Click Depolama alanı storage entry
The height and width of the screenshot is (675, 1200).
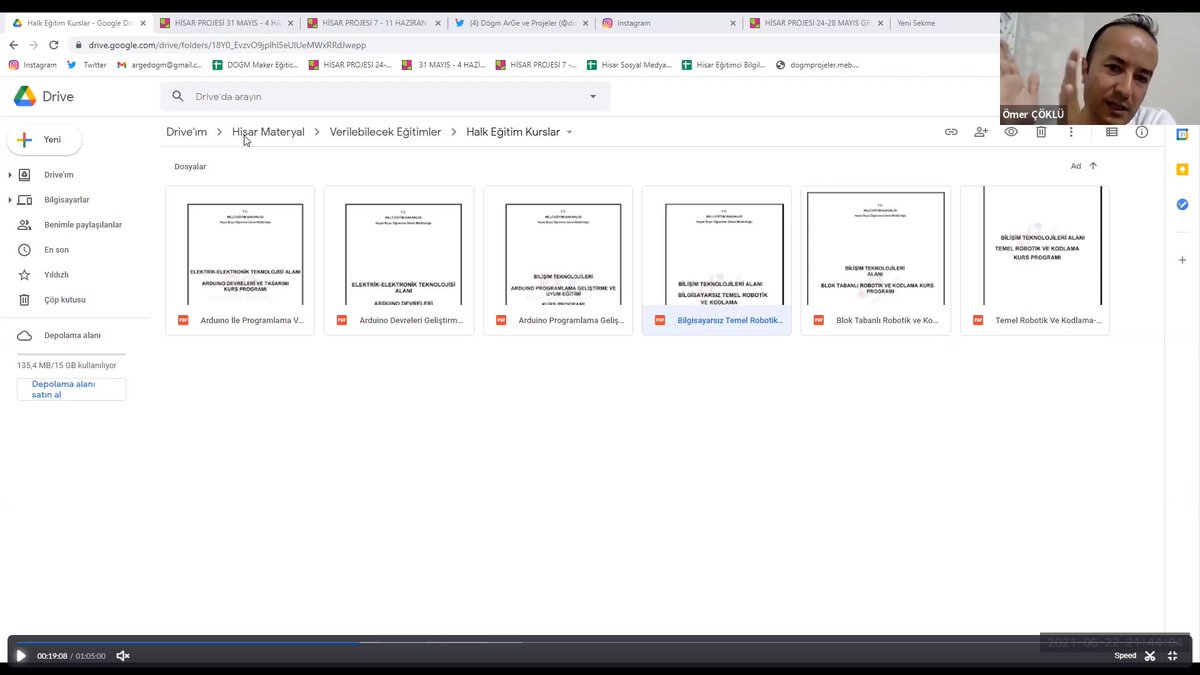tap(72, 336)
